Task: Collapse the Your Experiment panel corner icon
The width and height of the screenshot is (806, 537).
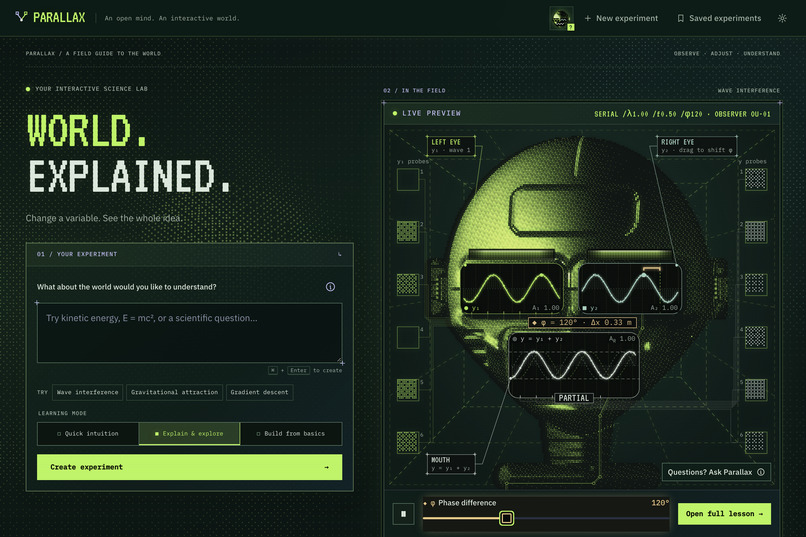Action: pyautogui.click(x=340, y=254)
